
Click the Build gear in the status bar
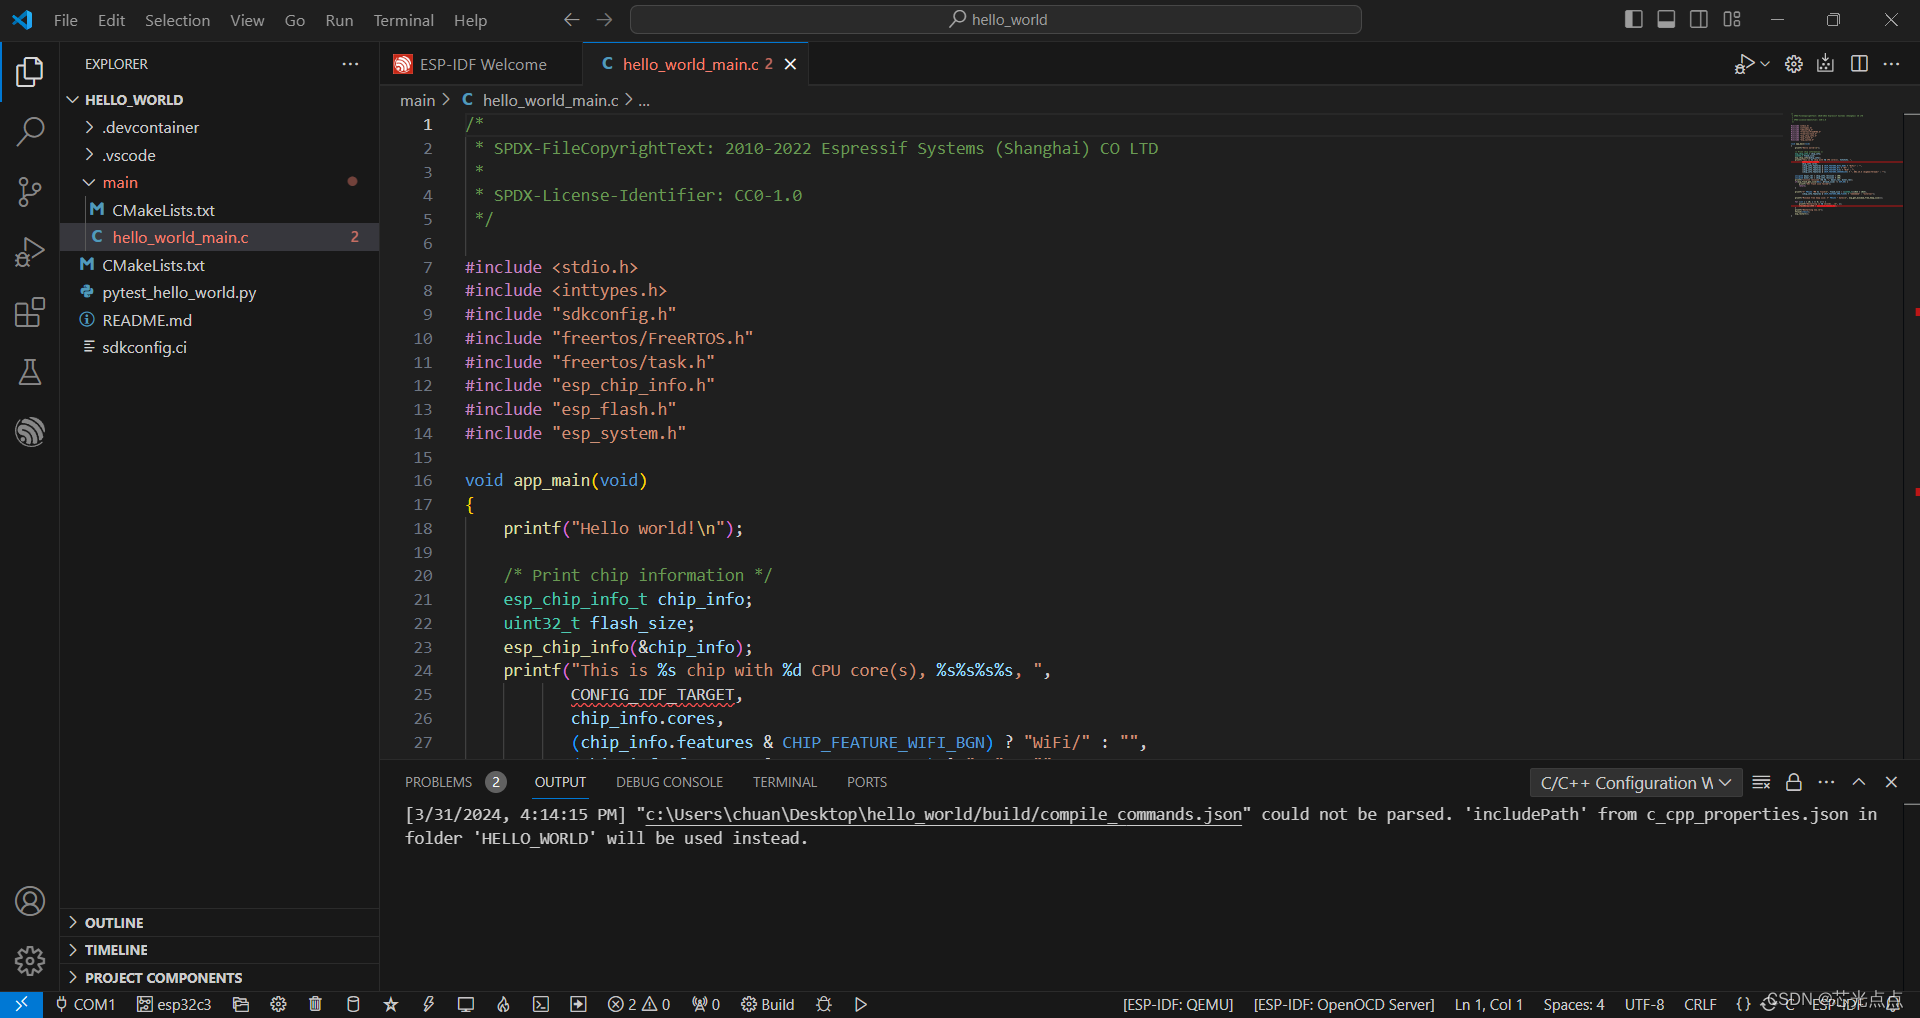748,1005
